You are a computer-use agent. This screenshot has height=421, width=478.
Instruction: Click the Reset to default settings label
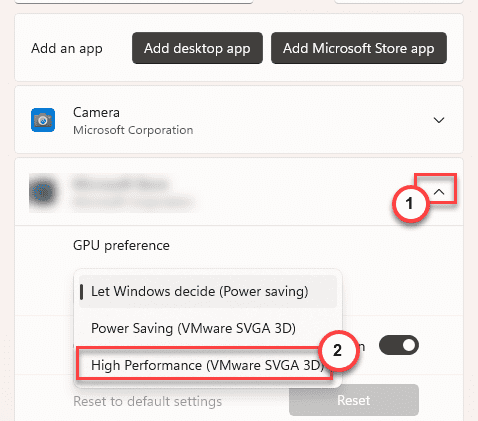[x=148, y=401]
